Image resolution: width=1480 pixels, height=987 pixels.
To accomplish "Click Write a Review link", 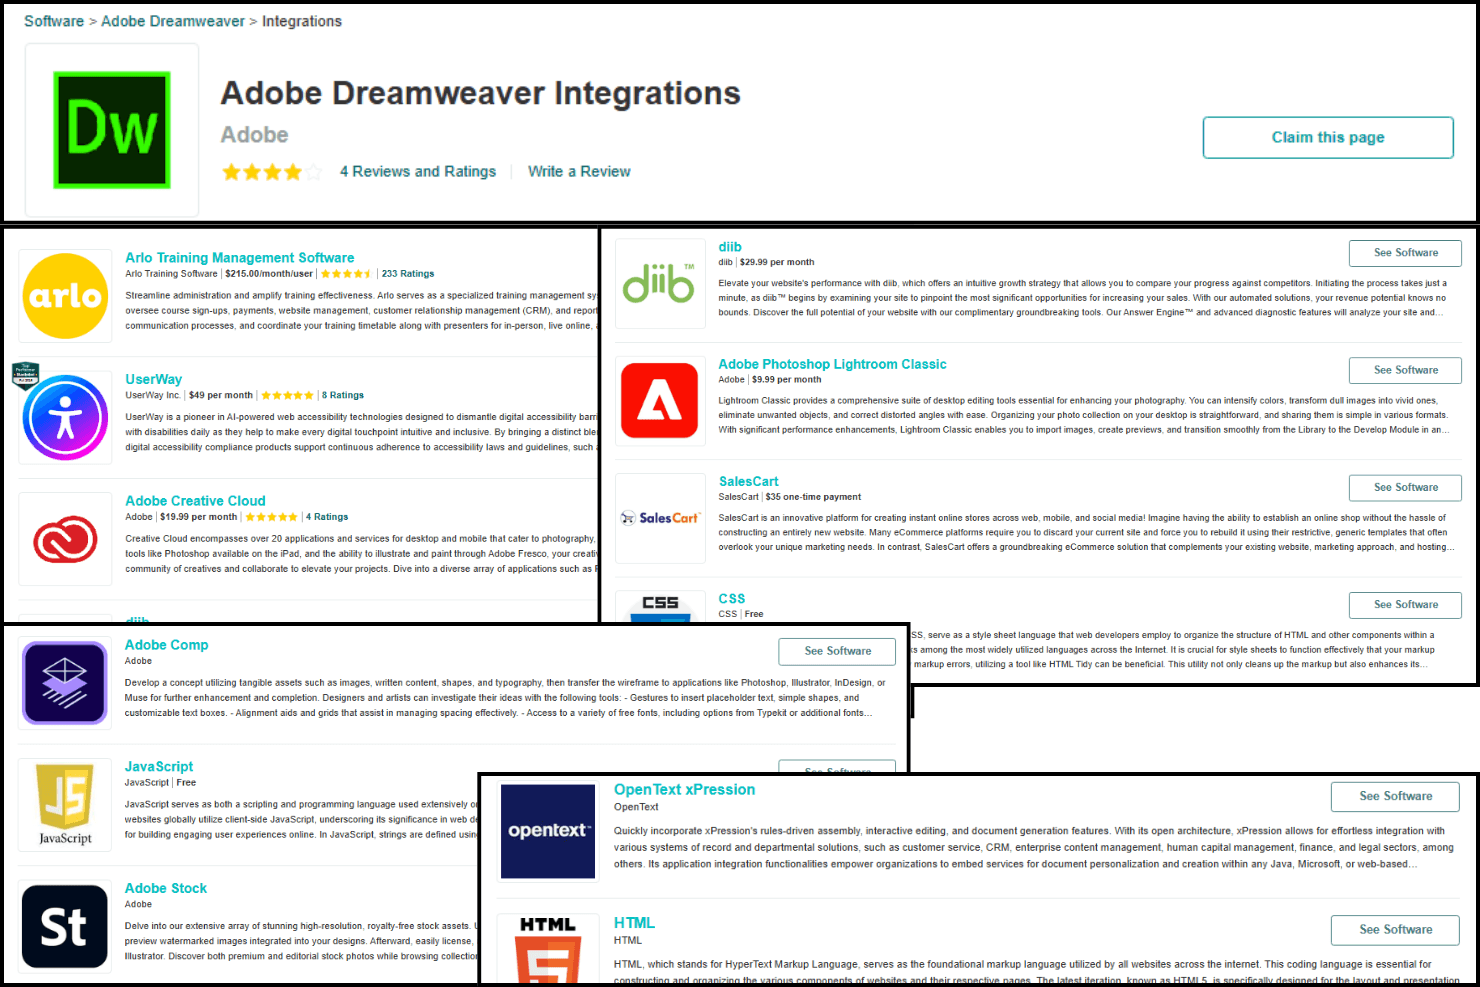I will 579,172.
